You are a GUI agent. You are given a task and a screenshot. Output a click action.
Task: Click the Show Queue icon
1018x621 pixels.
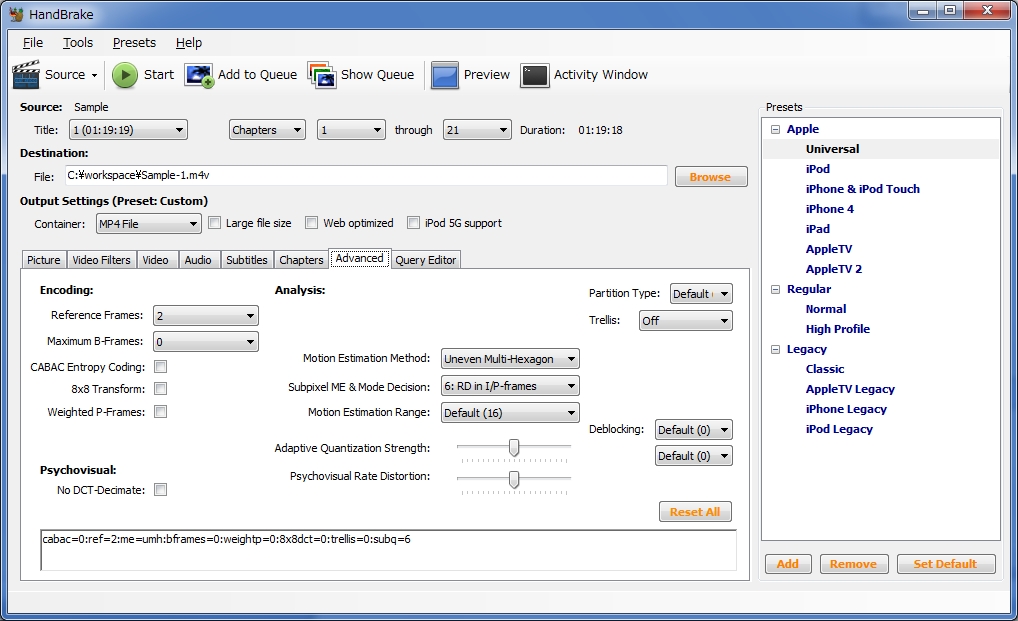tap(322, 75)
